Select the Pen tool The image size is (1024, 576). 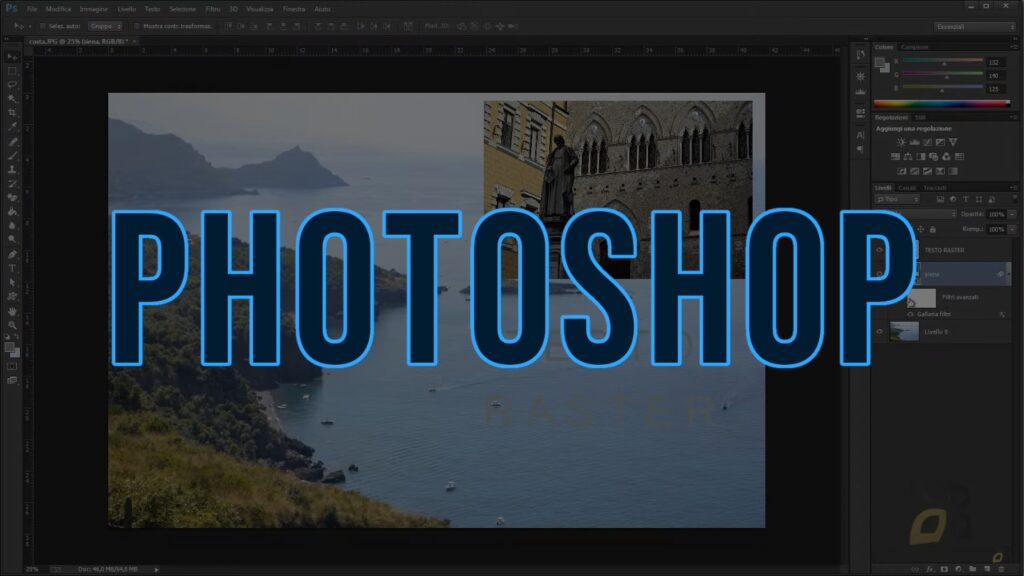point(12,254)
